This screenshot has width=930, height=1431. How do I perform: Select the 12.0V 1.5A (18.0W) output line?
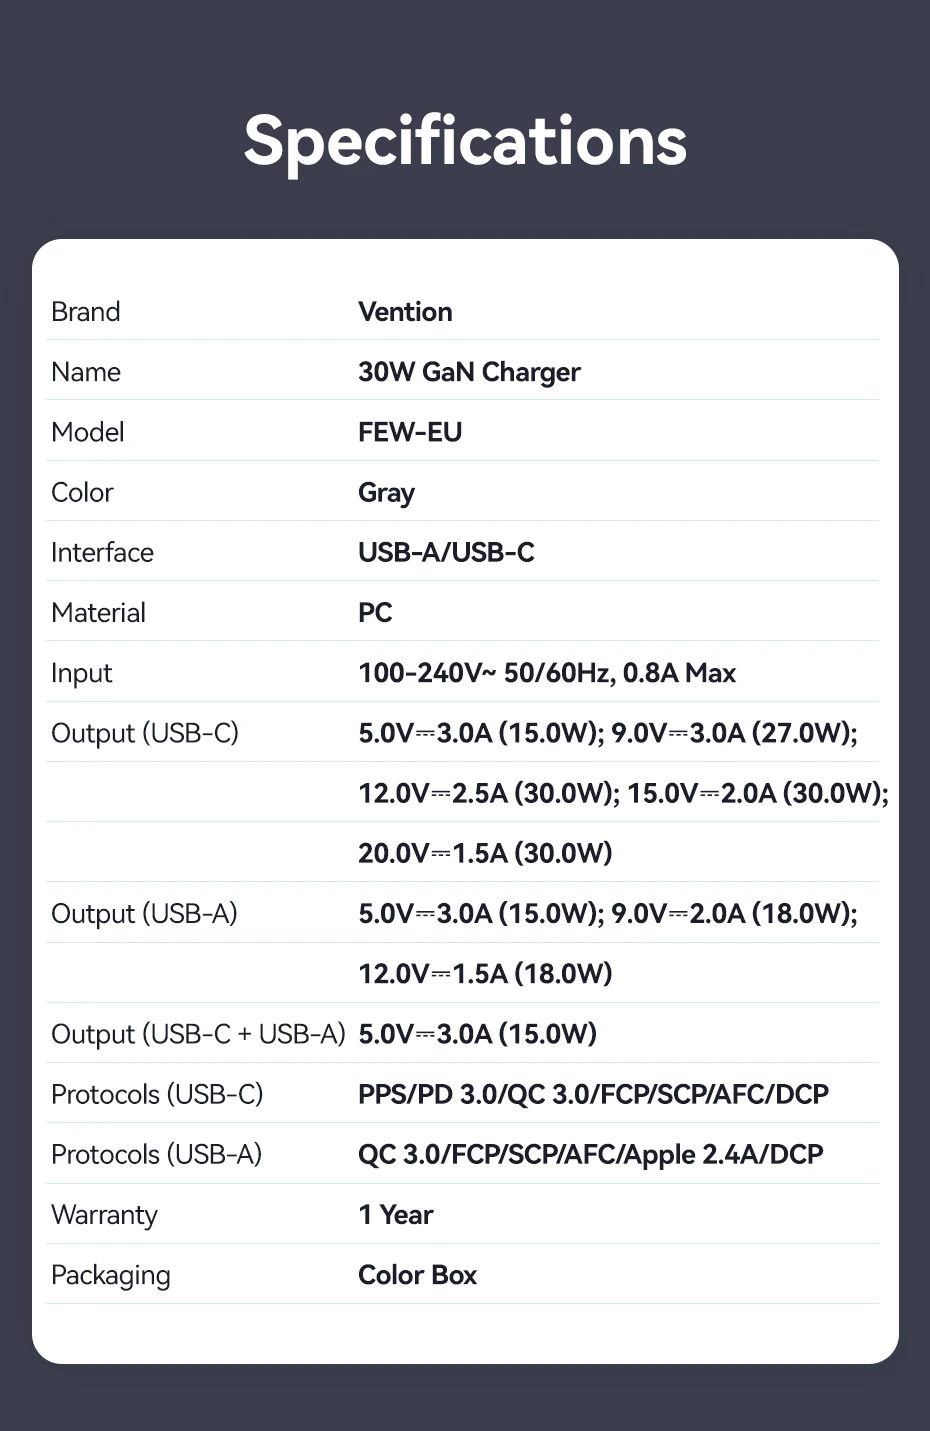tap(485, 974)
